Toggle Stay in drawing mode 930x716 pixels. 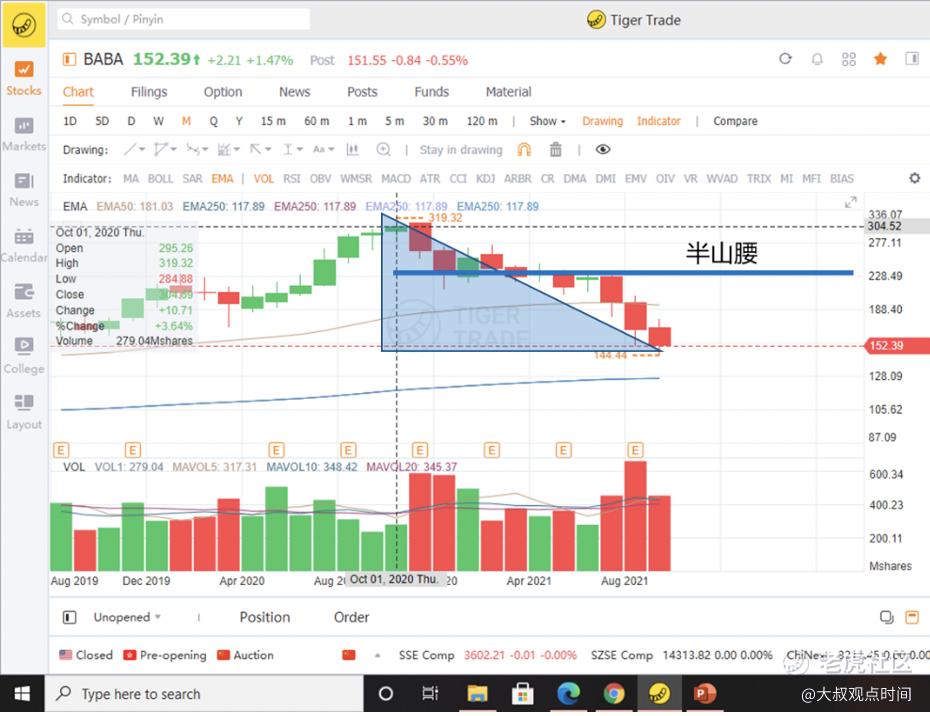(x=461, y=150)
